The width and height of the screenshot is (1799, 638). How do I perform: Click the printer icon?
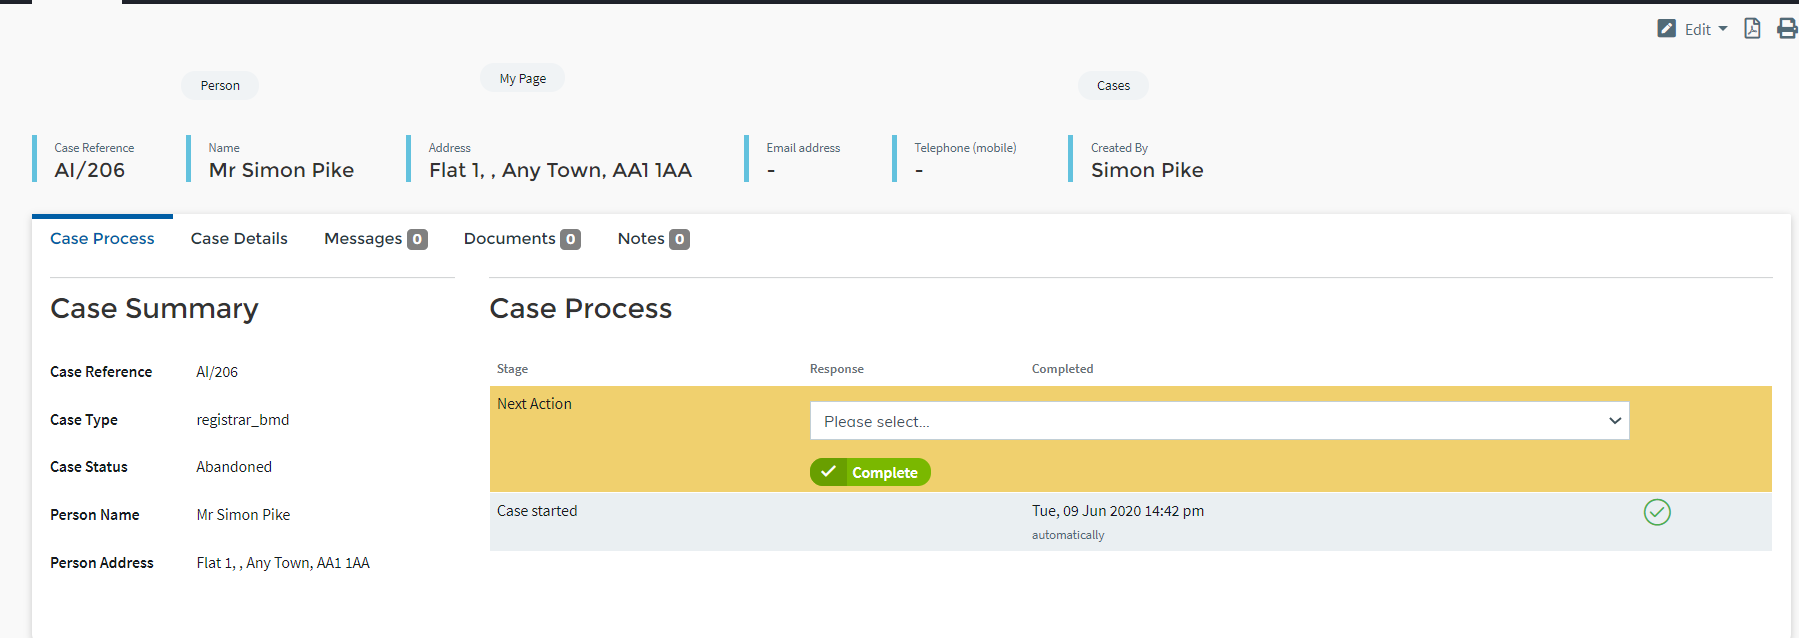pyautogui.click(x=1787, y=29)
